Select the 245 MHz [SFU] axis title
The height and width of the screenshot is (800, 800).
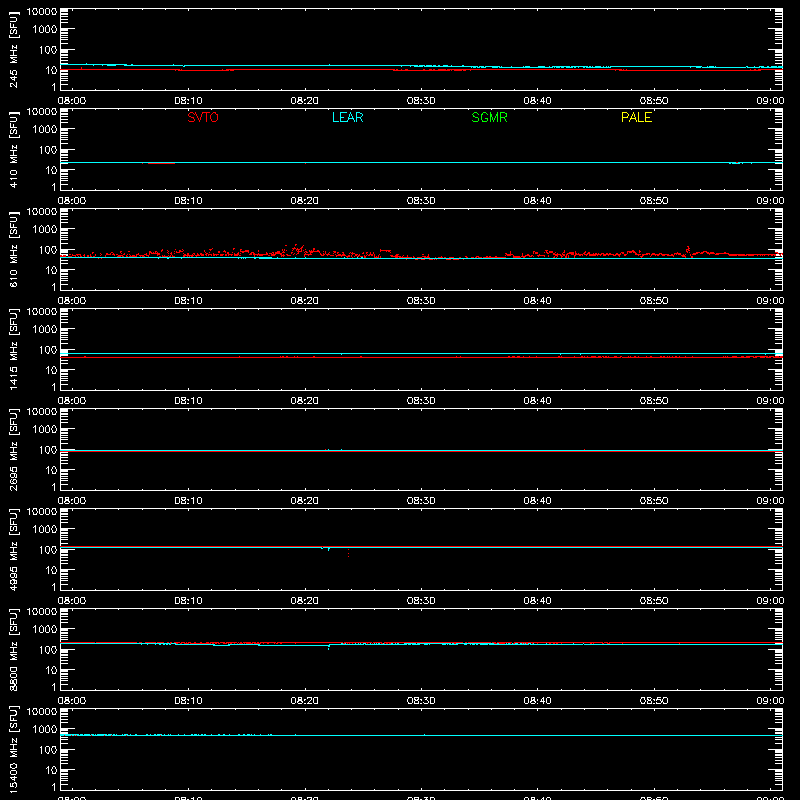tap(13, 49)
